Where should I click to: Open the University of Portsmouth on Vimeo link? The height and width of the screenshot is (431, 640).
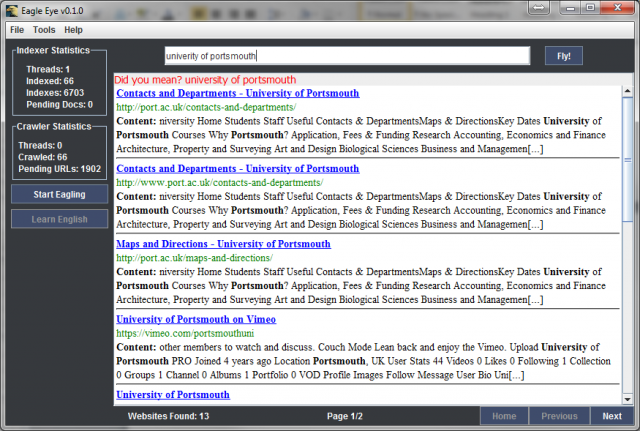pyautogui.click(x=196, y=319)
